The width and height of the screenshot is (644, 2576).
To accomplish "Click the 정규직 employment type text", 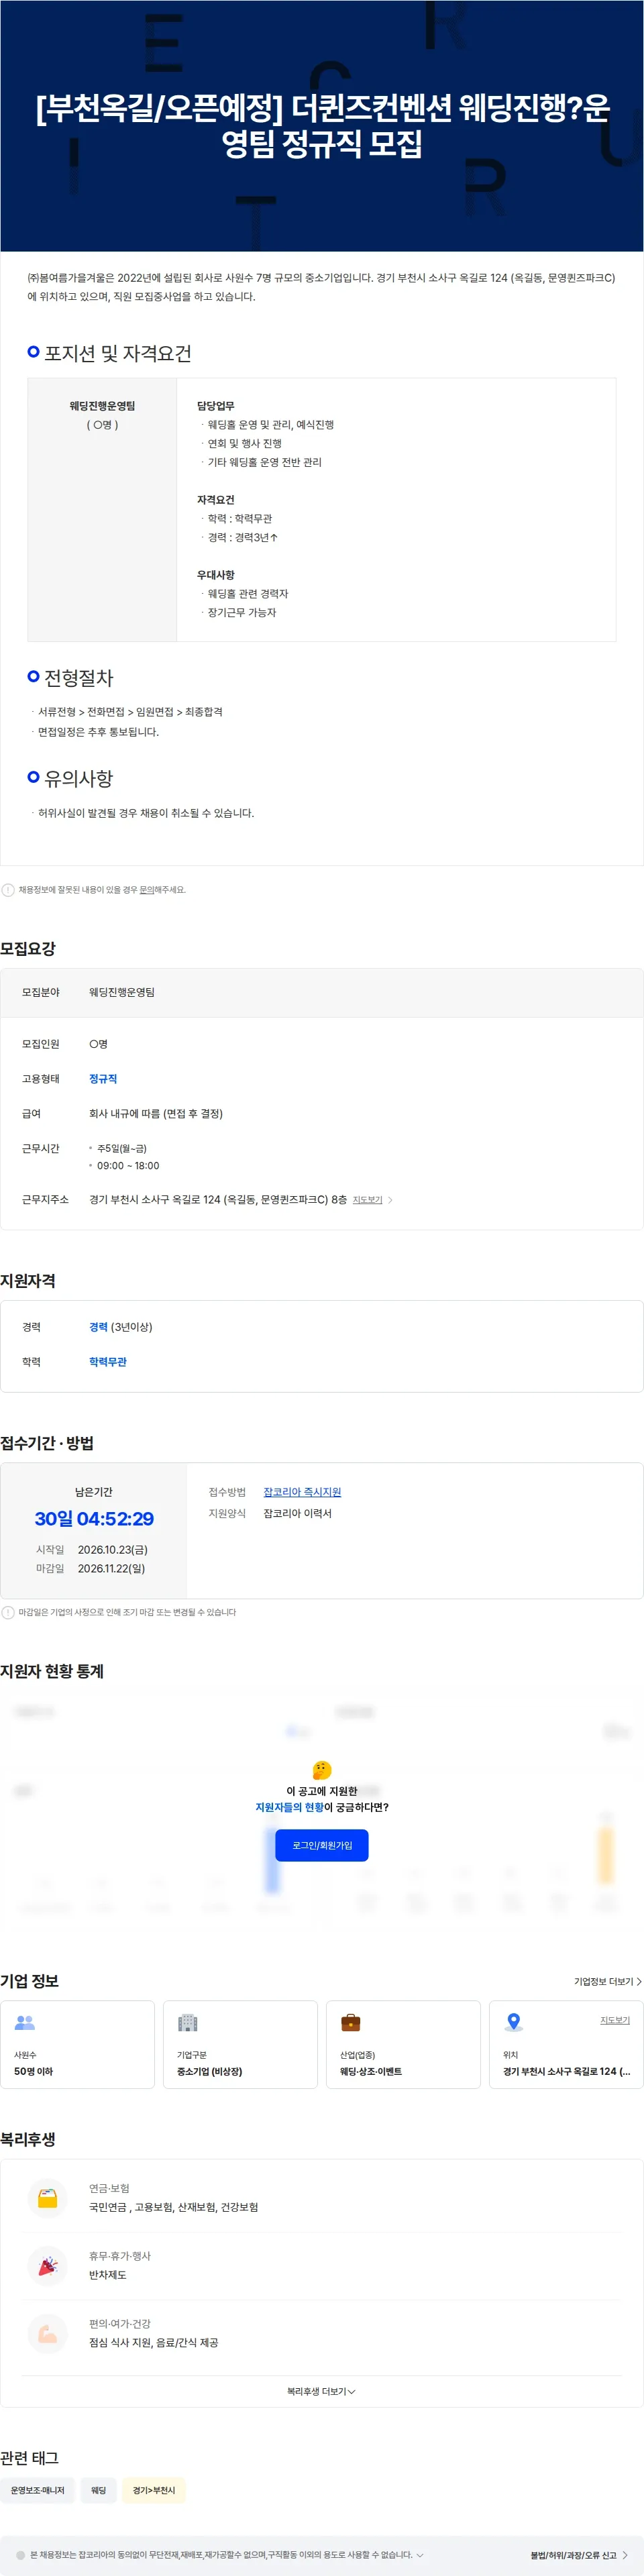I will (x=103, y=1079).
